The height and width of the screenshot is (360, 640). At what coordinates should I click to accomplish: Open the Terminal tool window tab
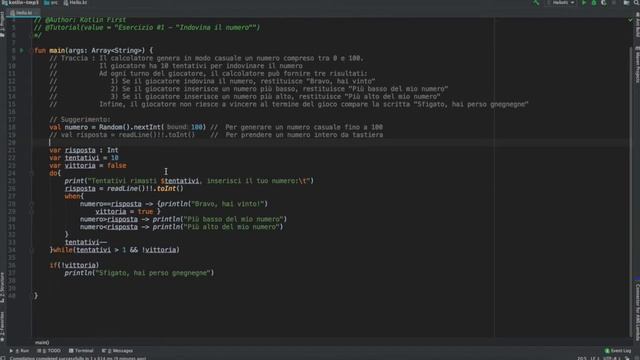(81, 351)
